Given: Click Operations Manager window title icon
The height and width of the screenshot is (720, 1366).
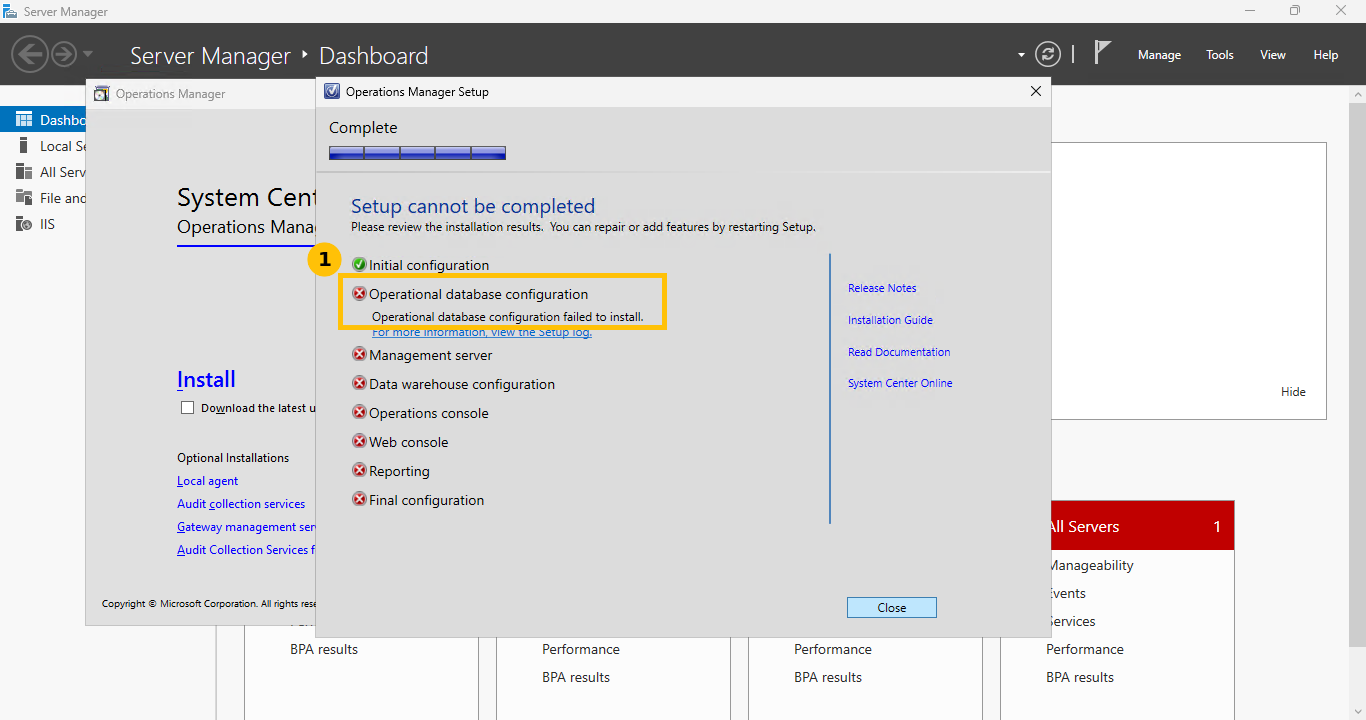Looking at the screenshot, I should [101, 94].
